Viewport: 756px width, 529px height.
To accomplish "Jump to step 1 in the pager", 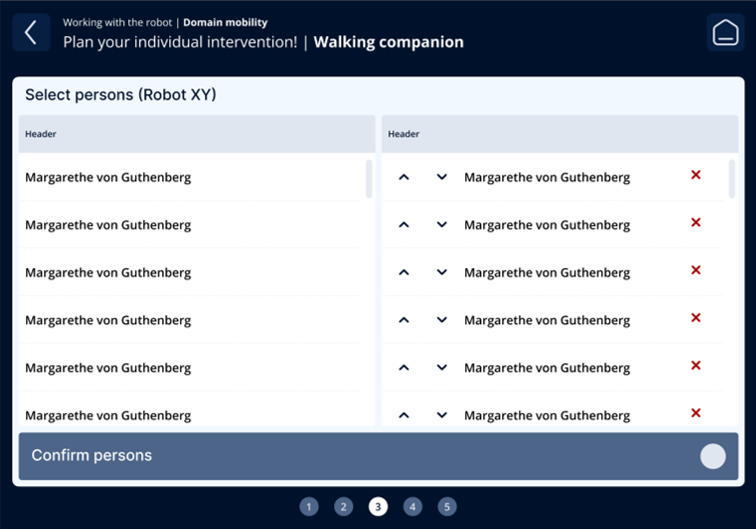I will point(309,507).
